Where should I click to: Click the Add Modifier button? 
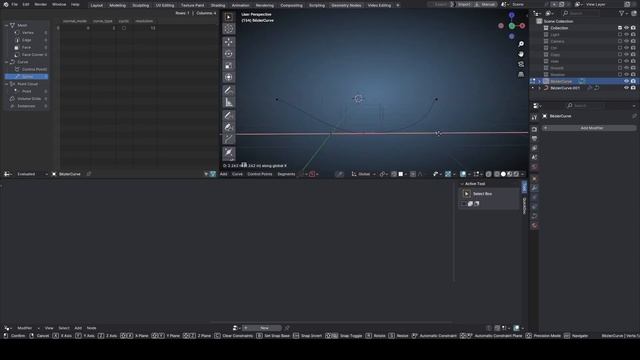tap(589, 128)
